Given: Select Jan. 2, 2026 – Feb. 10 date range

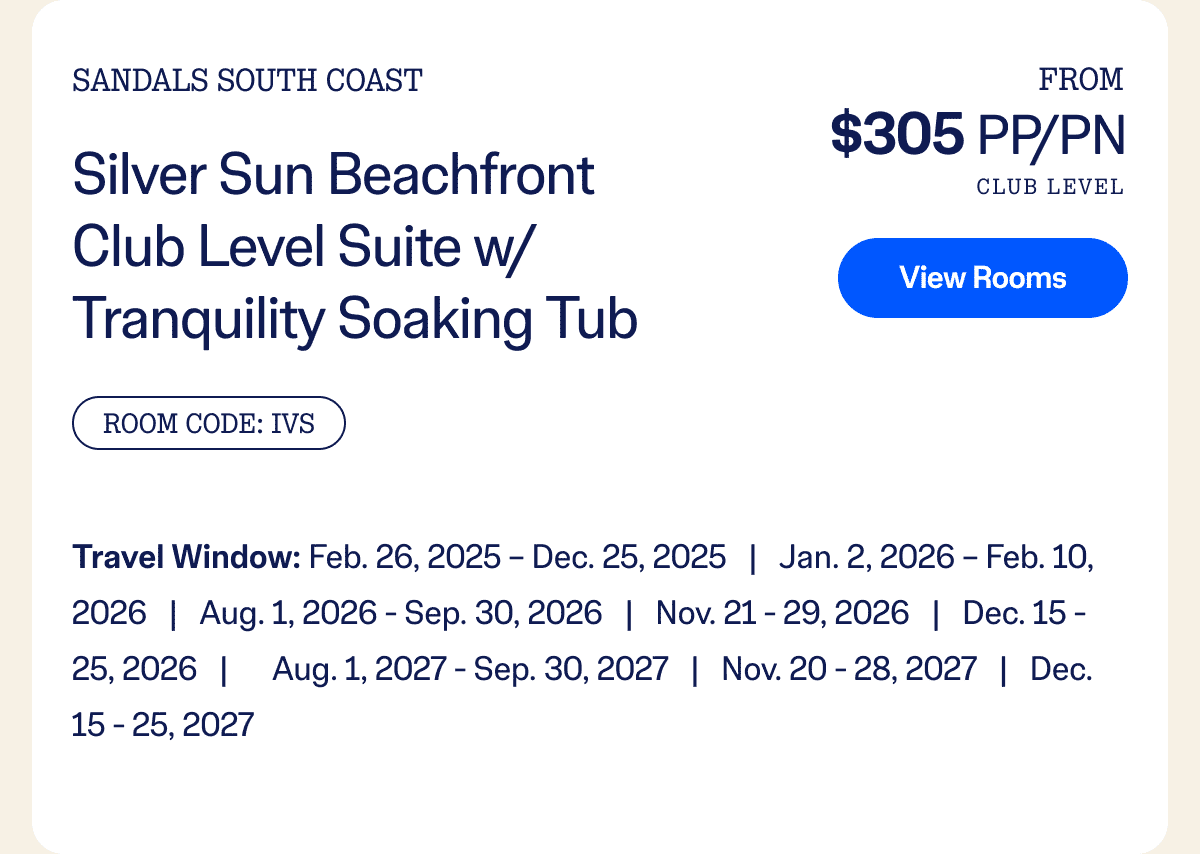Looking at the screenshot, I should [x=936, y=556].
